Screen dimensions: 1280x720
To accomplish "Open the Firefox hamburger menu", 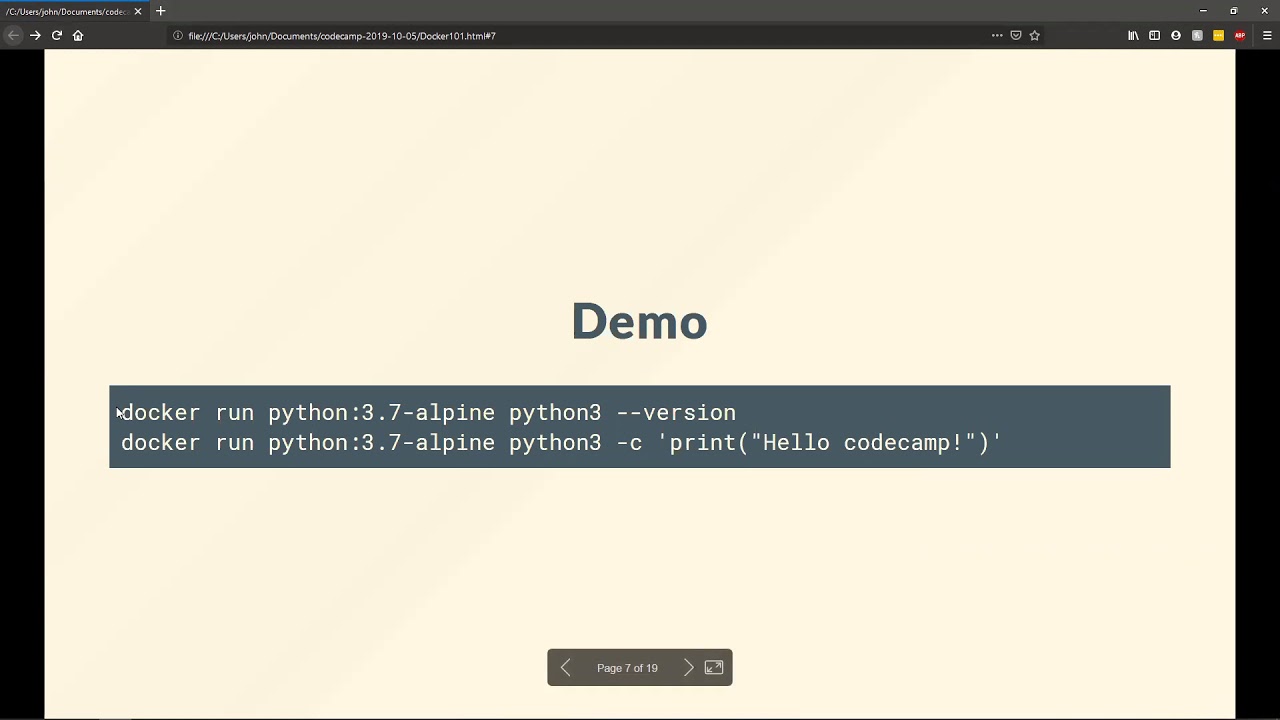I will point(1267,35).
